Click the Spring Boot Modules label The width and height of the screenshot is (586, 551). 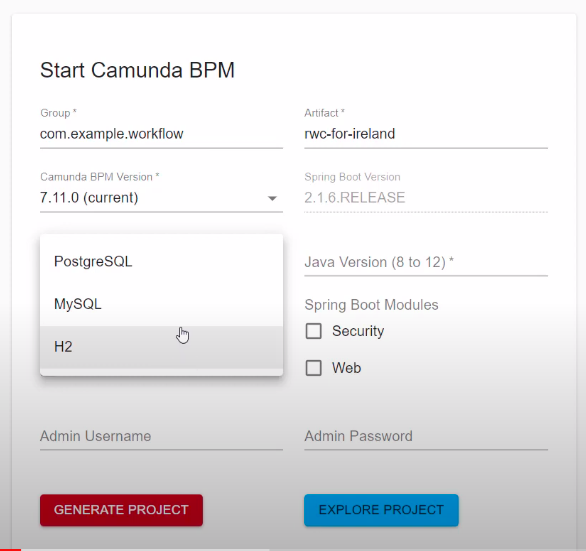coord(371,305)
